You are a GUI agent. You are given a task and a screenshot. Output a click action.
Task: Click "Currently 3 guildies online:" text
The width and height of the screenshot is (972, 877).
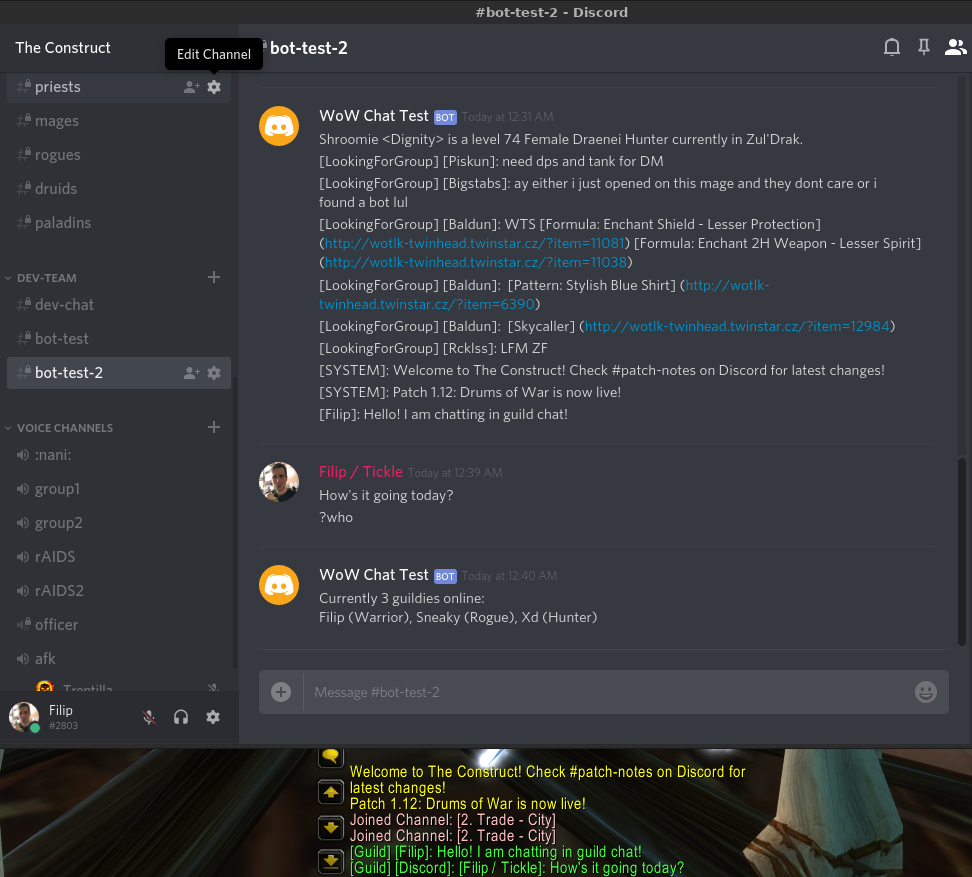click(x=402, y=598)
